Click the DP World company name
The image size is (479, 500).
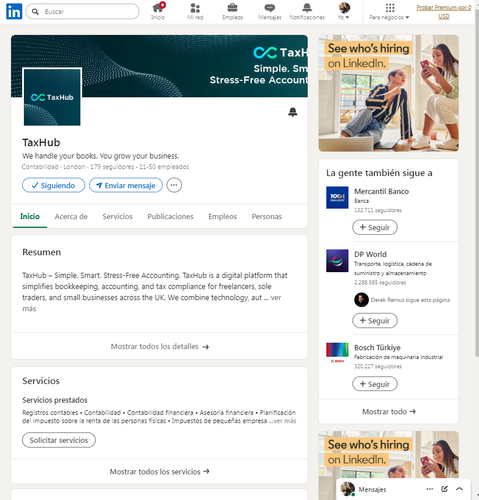370,254
